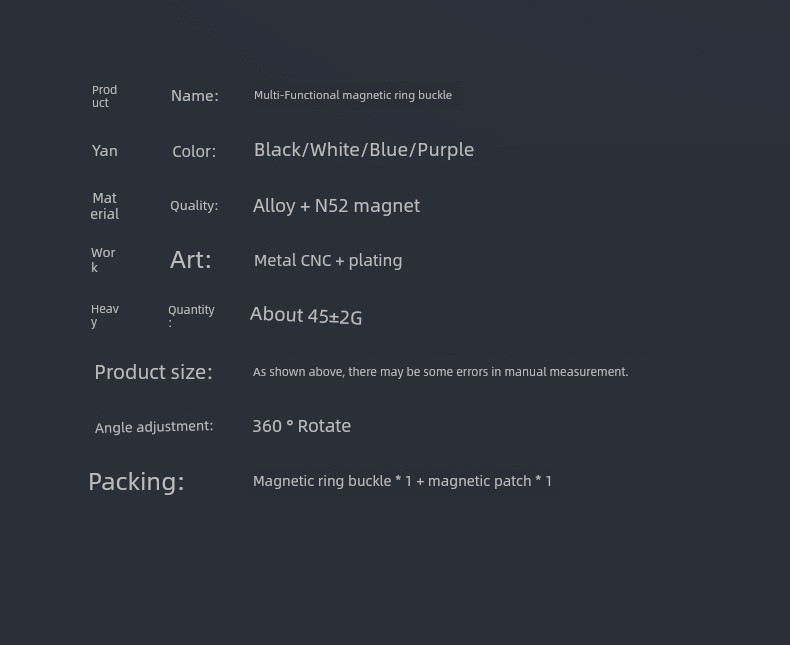Viewport: 790px width, 645px height.
Task: Click the 'Product size:' label
Action: tap(154, 372)
